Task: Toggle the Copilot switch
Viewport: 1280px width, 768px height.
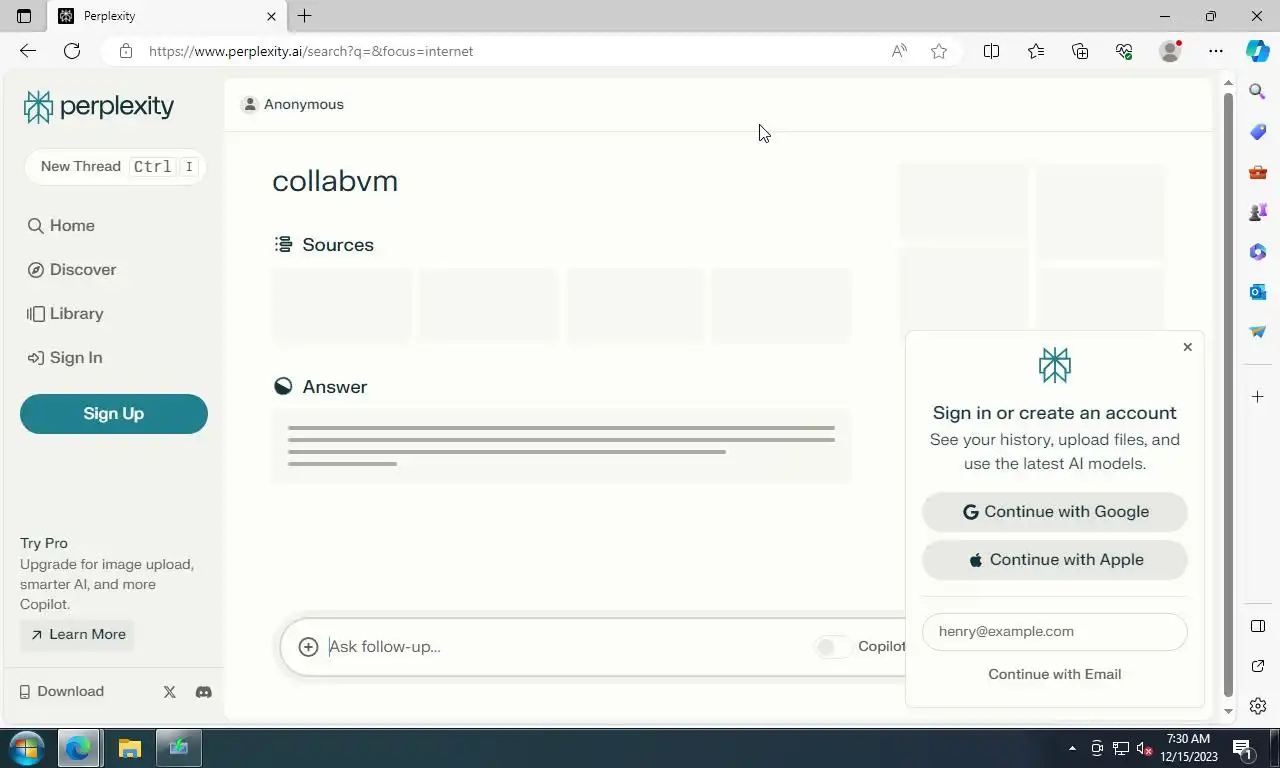Action: click(x=833, y=647)
